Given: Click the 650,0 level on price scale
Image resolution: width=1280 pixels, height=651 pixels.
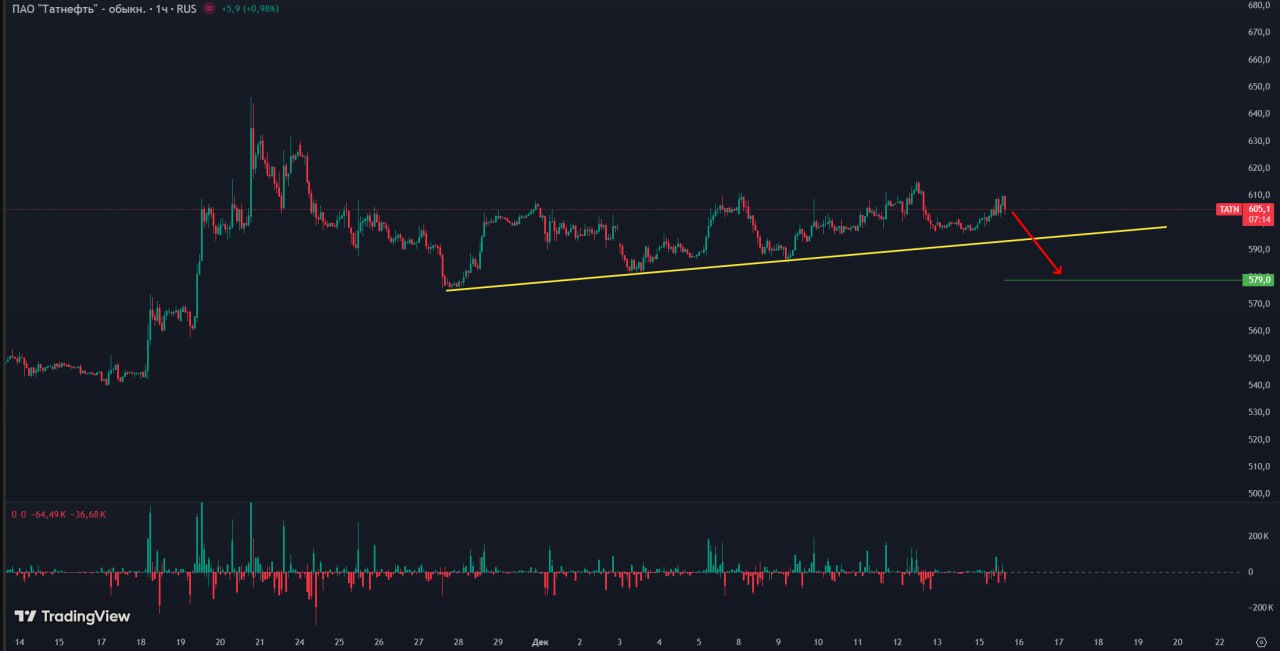Looking at the screenshot, I should click(x=1259, y=86).
